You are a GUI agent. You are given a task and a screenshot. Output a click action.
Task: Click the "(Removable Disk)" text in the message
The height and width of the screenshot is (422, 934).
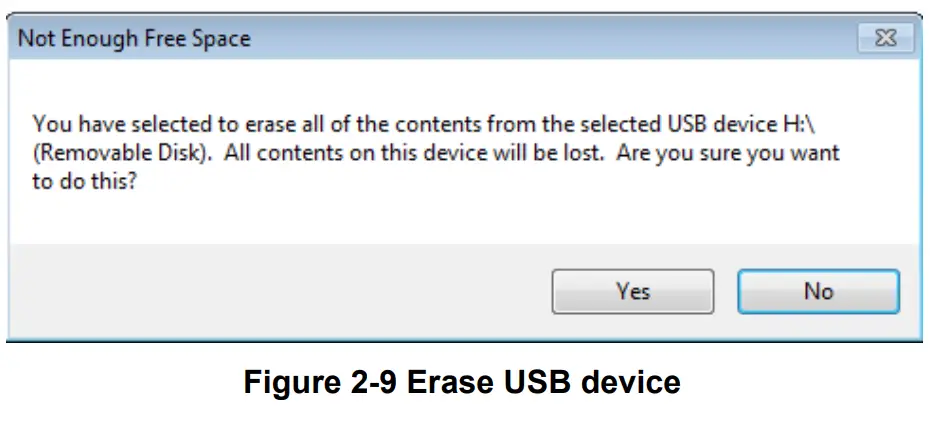(x=107, y=154)
